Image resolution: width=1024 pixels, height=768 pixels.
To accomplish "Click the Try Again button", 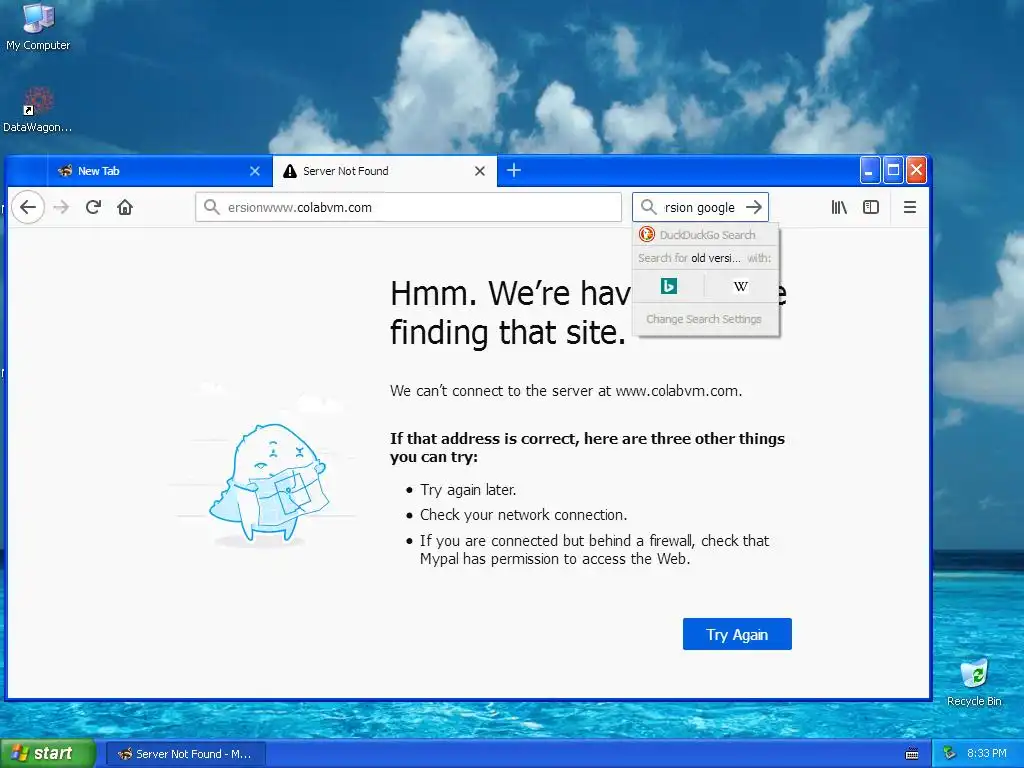I will [x=737, y=634].
